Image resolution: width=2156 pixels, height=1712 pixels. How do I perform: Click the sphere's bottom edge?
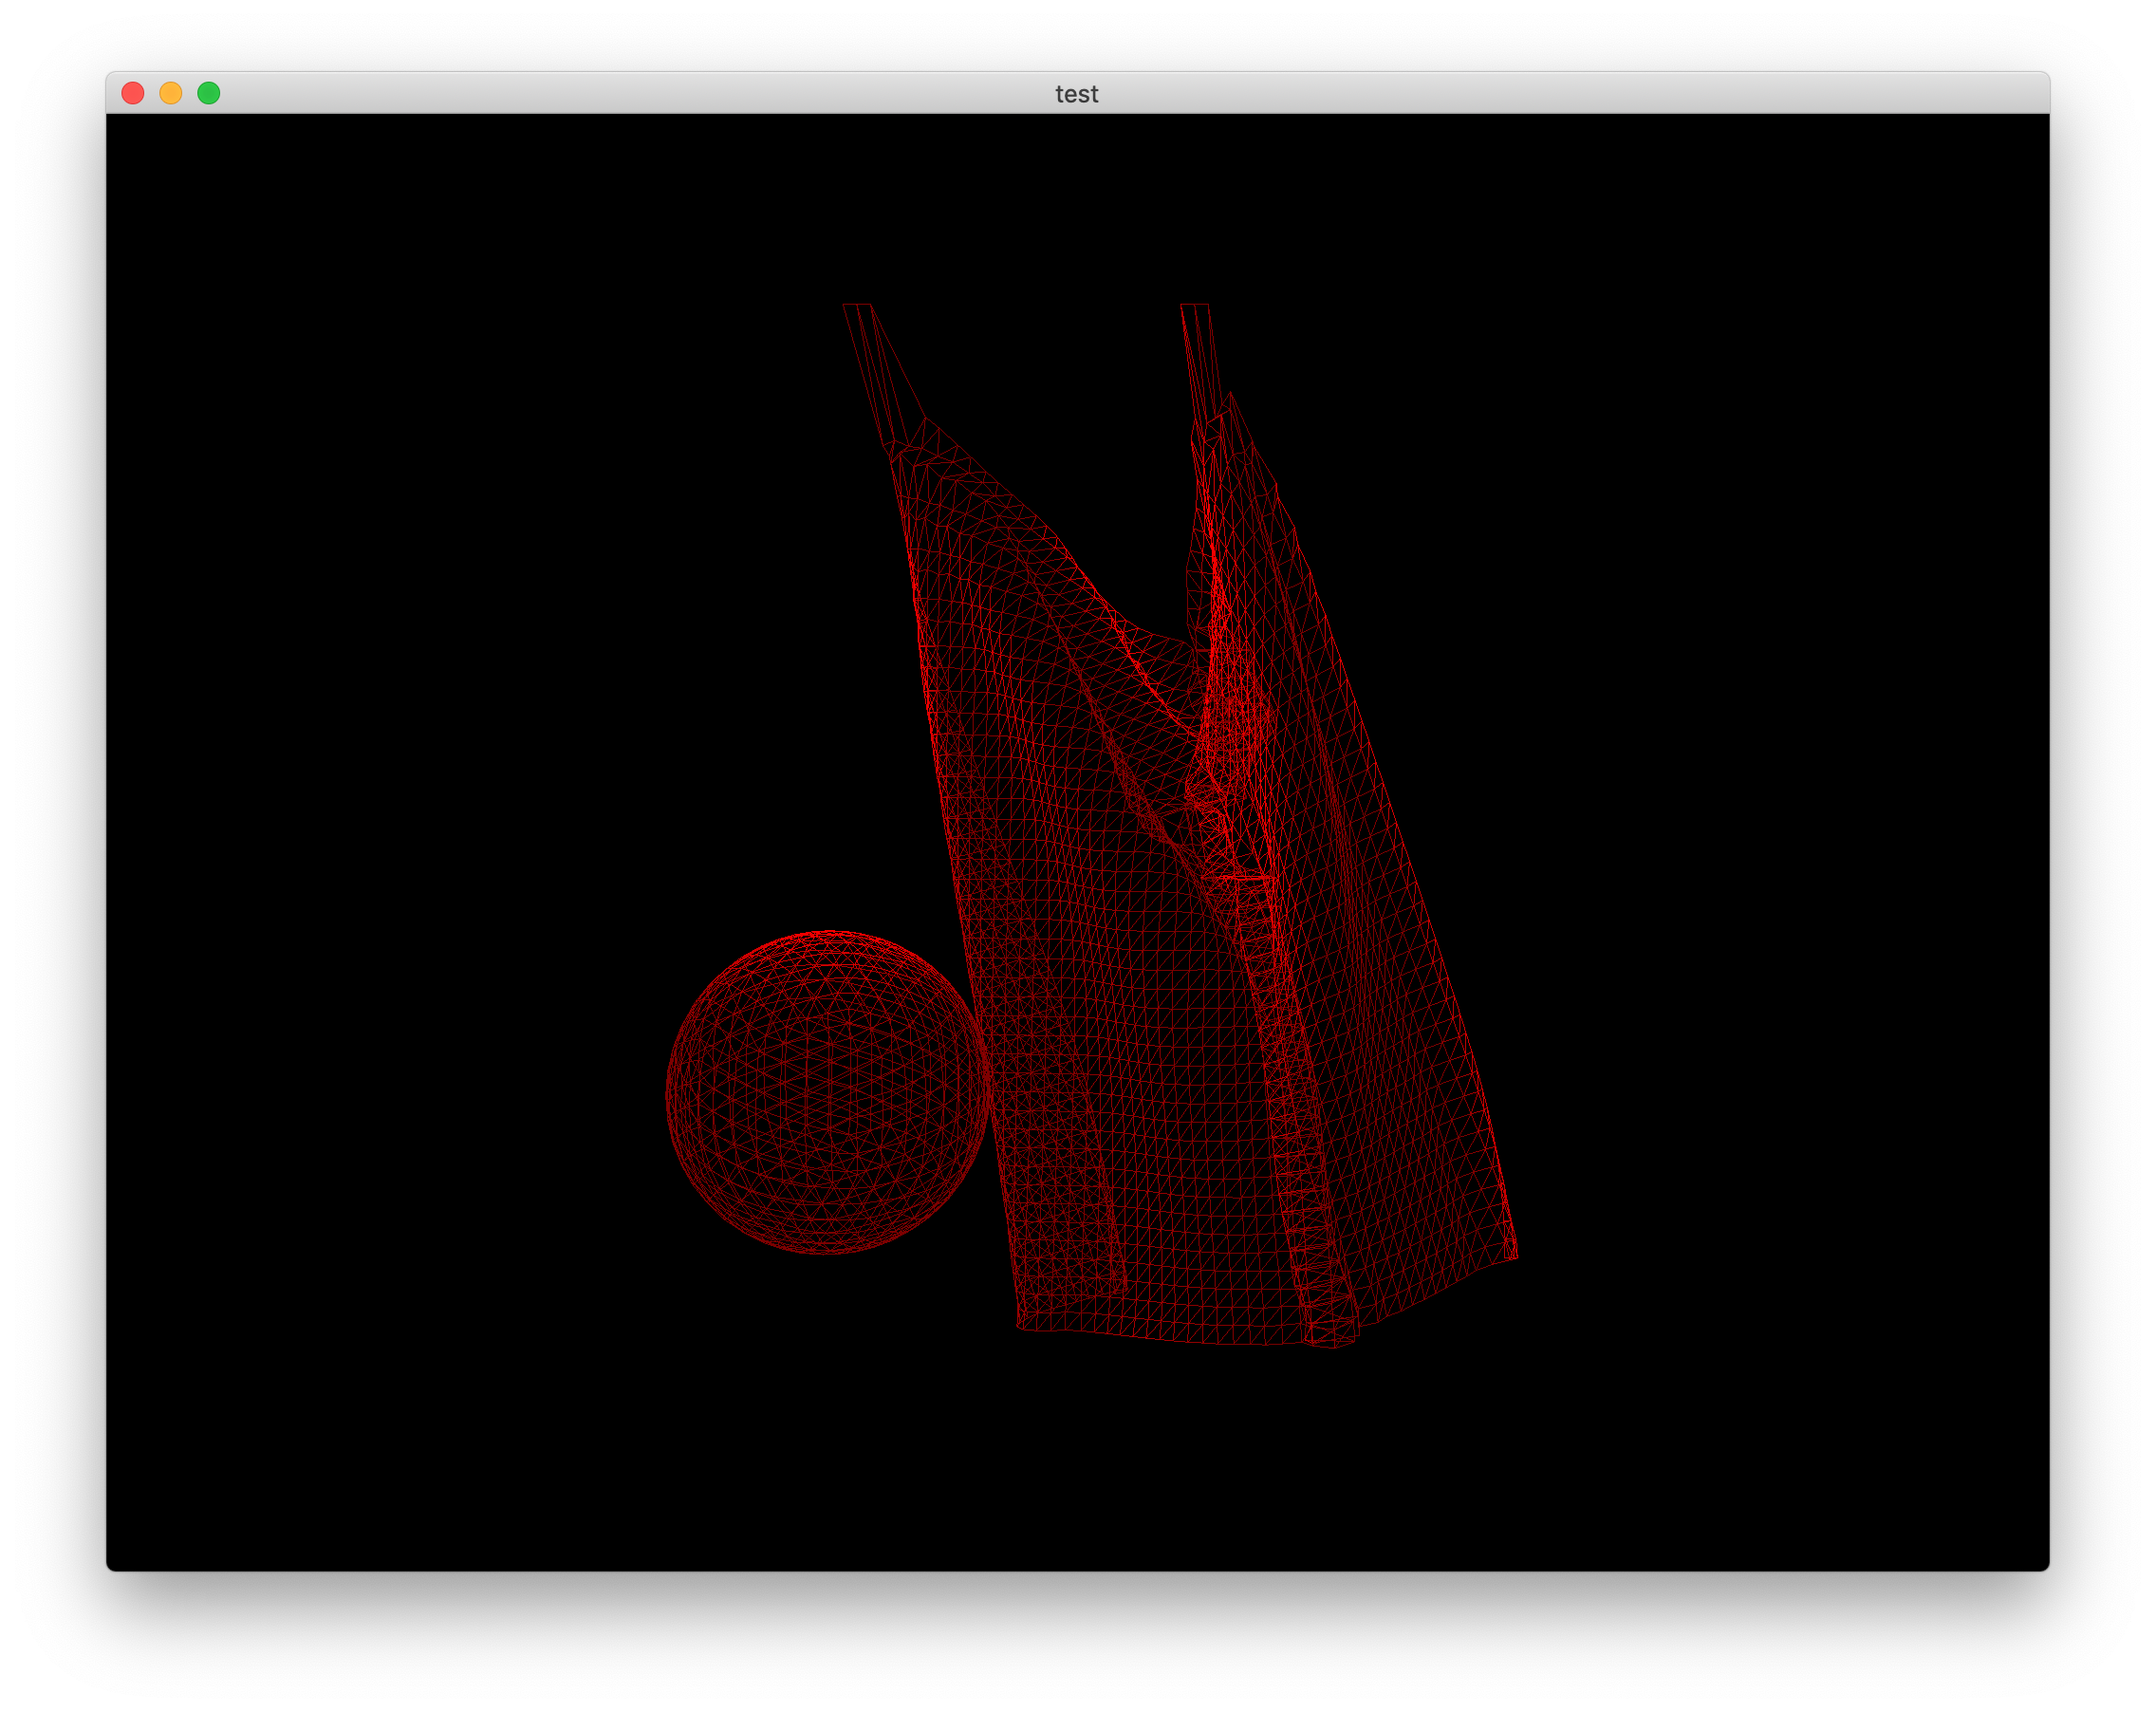click(x=827, y=1251)
